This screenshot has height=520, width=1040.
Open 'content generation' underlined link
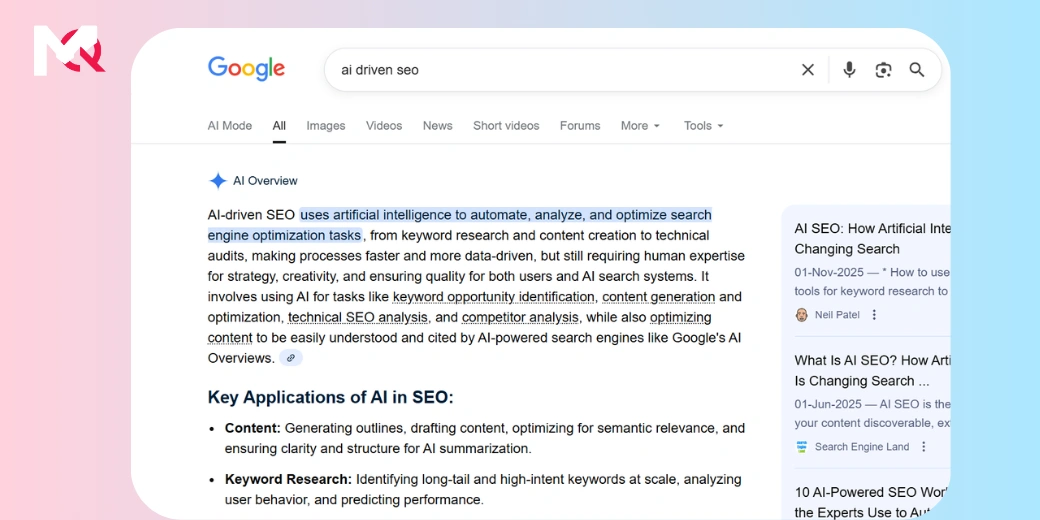tap(659, 296)
